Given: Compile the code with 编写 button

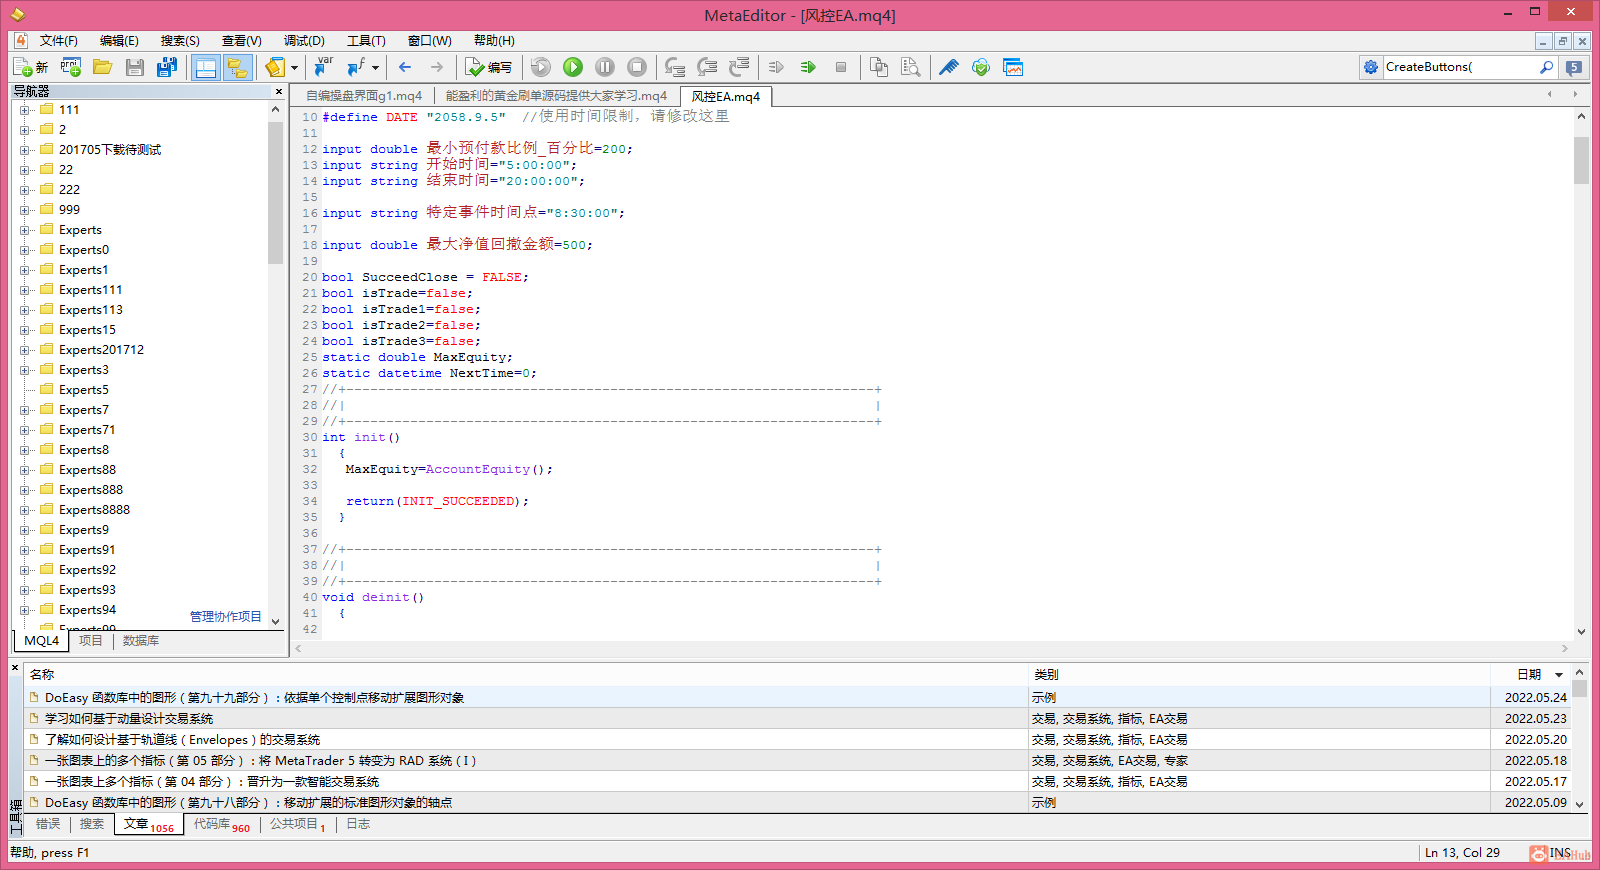Looking at the screenshot, I should click(489, 67).
